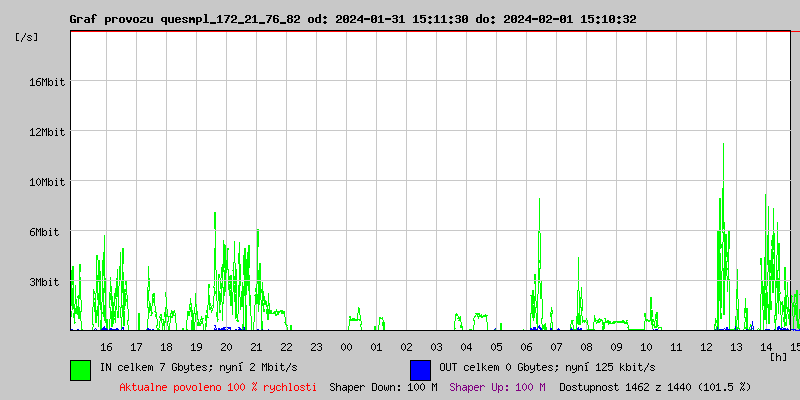Click the 10Mbit vertical axis label
The height and width of the screenshot is (400, 800).
pos(46,182)
